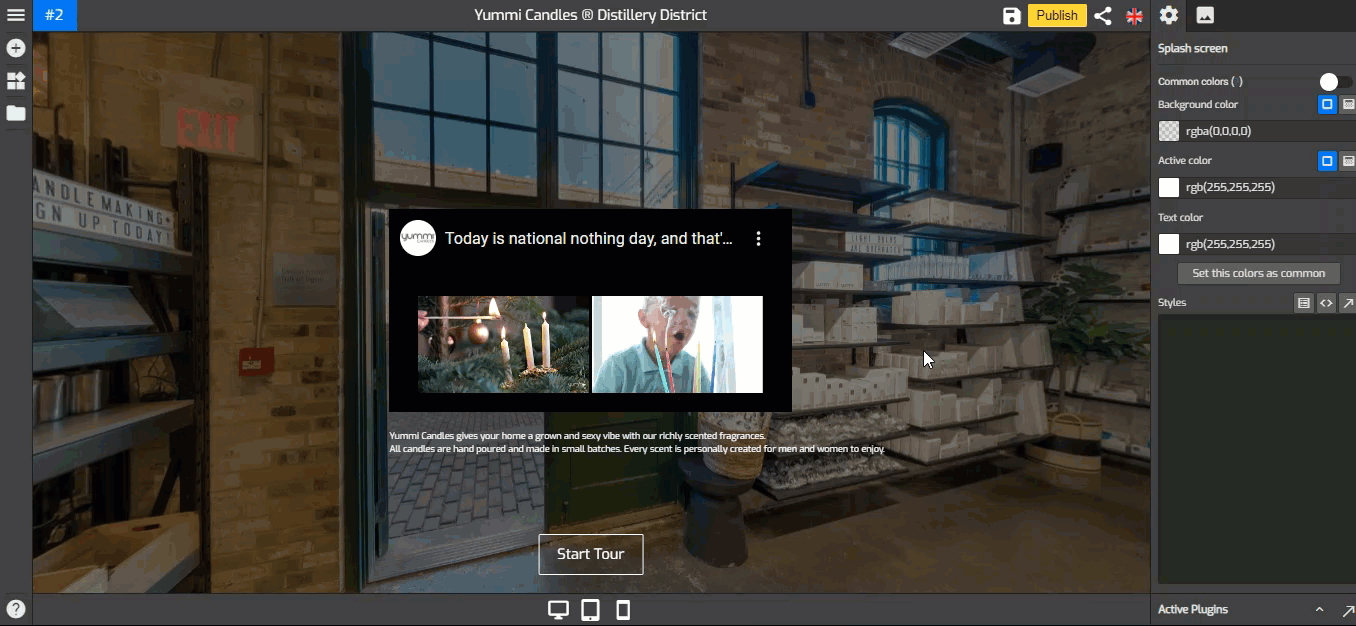Open the Background color swatch
1356x626 pixels.
pyautogui.click(x=1168, y=131)
